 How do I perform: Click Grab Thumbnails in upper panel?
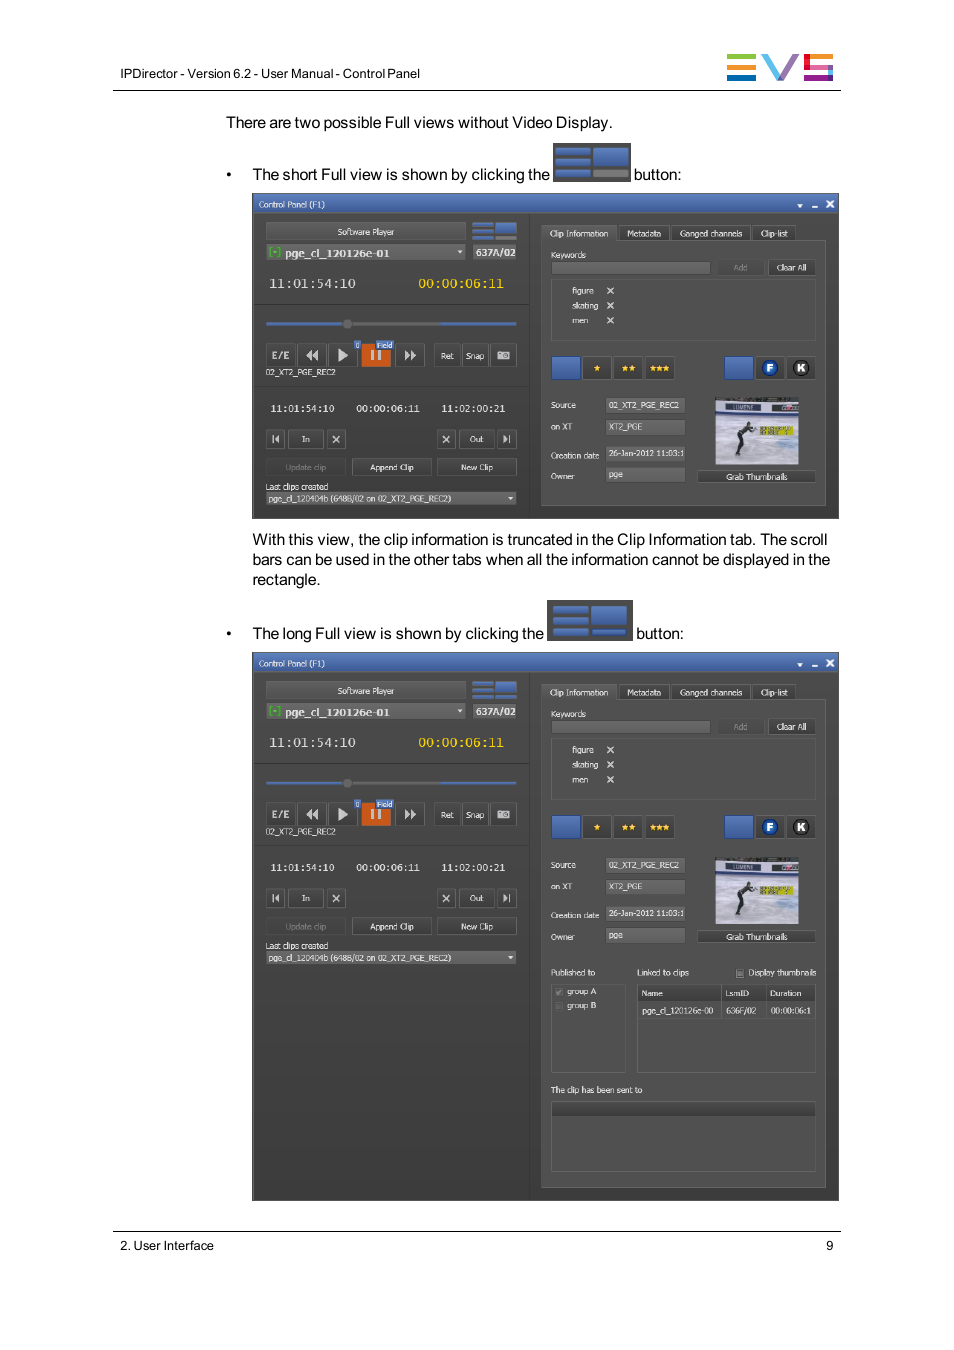pyautogui.click(x=757, y=477)
